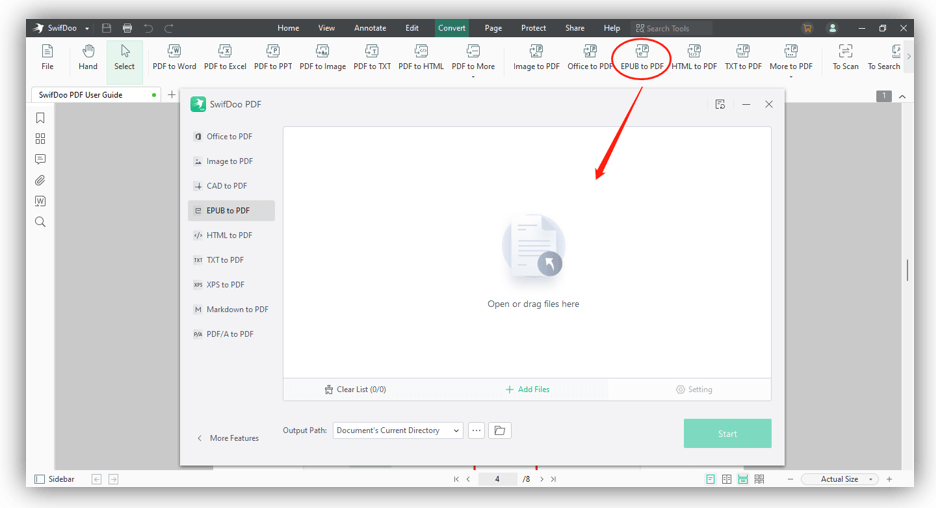Select HTML to PDF in dialog list
The image size is (936, 508).
click(x=231, y=235)
